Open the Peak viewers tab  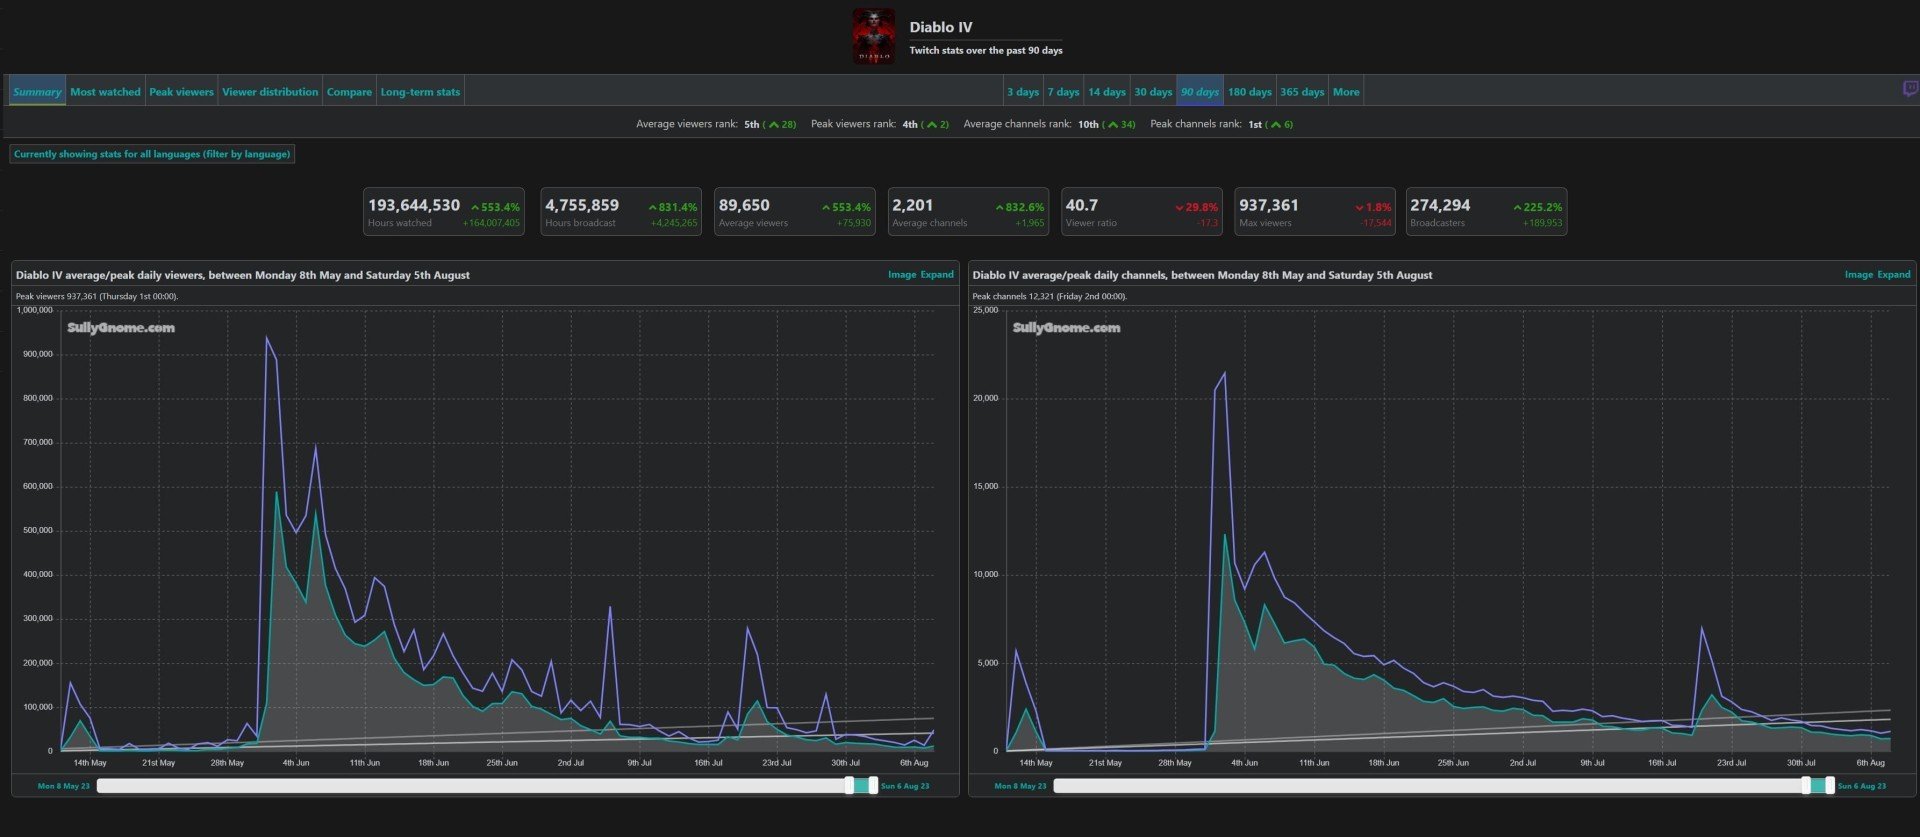[x=181, y=92]
